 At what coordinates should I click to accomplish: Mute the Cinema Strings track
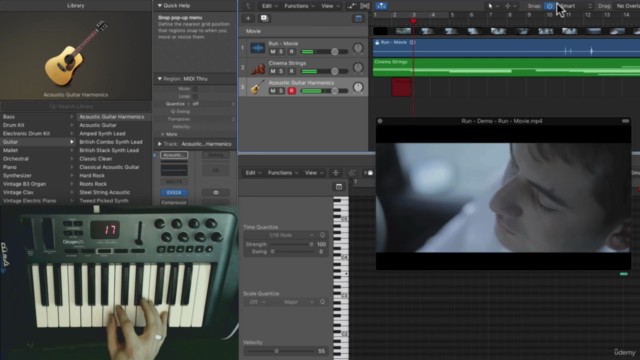coord(273,71)
